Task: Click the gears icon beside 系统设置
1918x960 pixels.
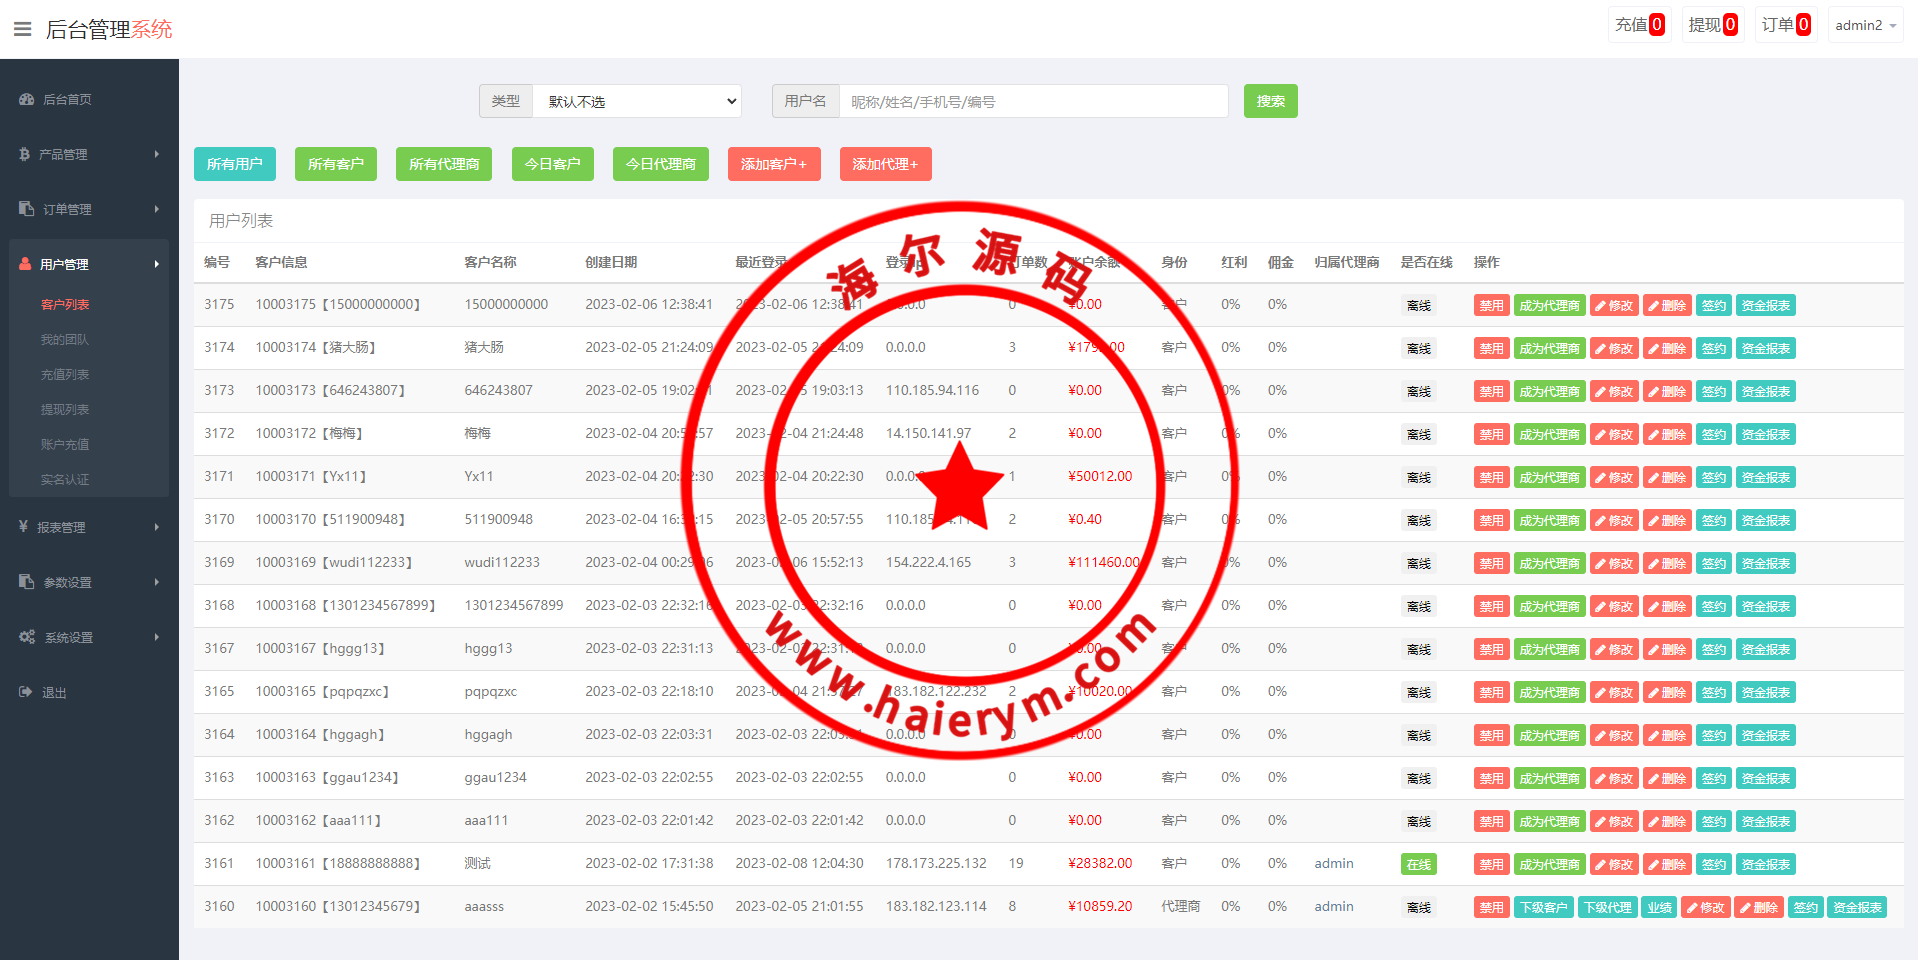Action: [x=27, y=637]
